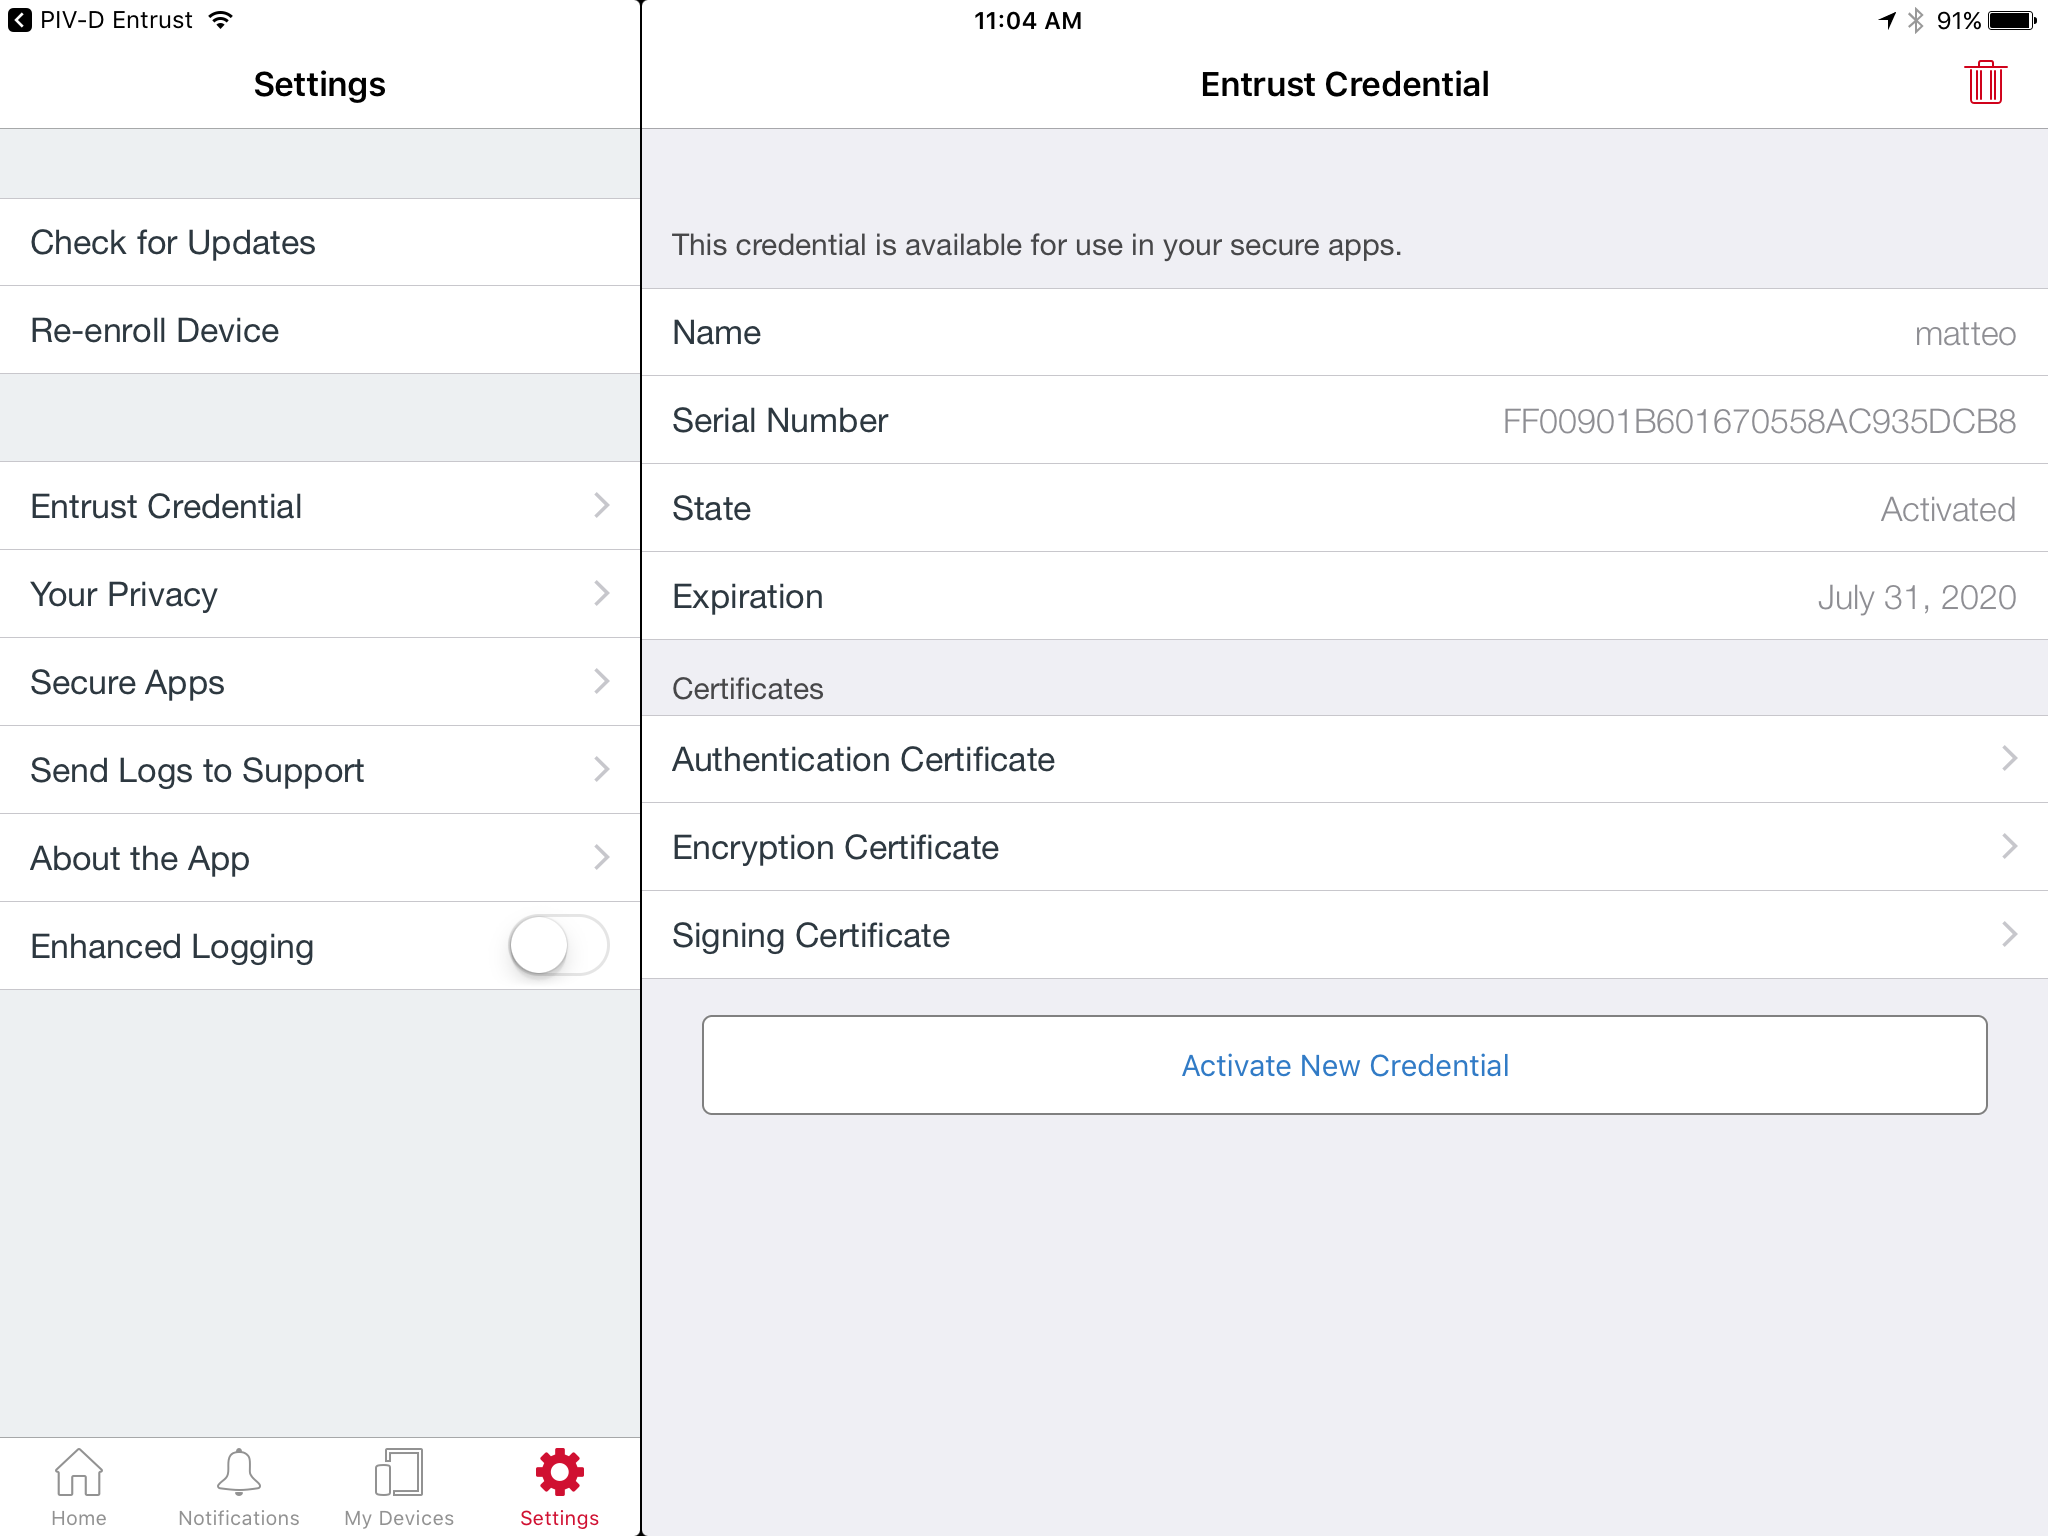Open Send Logs to Support item
The width and height of the screenshot is (2048, 1536).
pos(320,770)
